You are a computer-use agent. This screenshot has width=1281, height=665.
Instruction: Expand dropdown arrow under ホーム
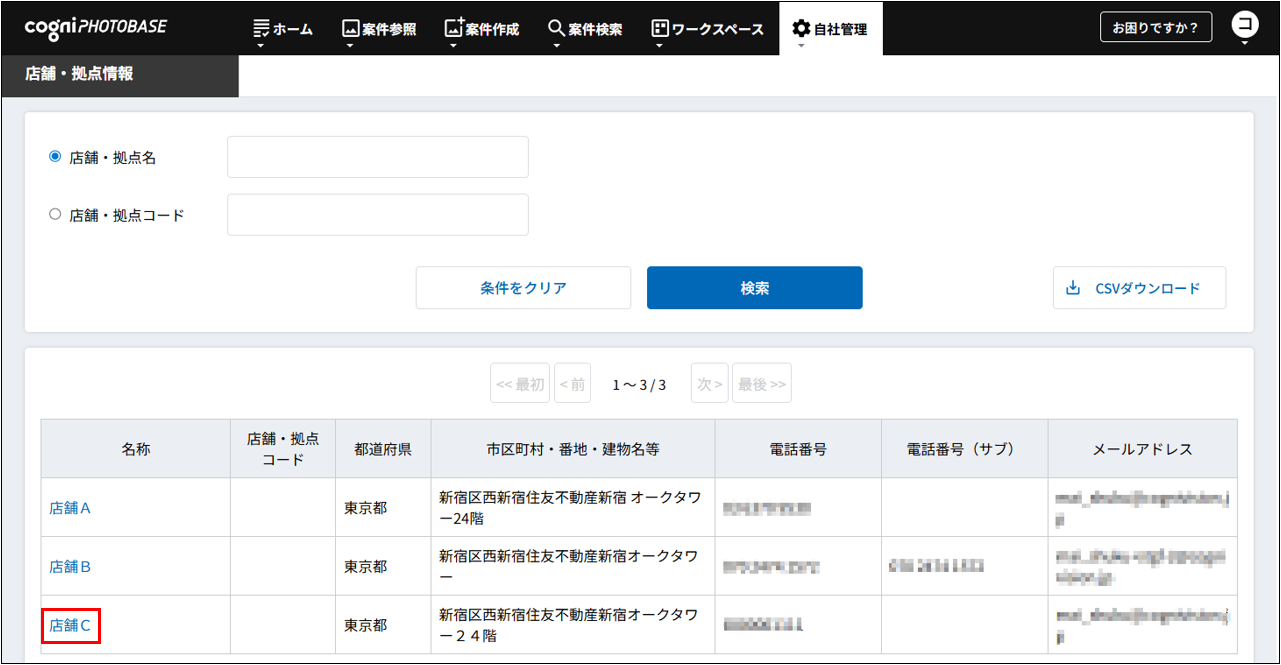tap(261, 45)
